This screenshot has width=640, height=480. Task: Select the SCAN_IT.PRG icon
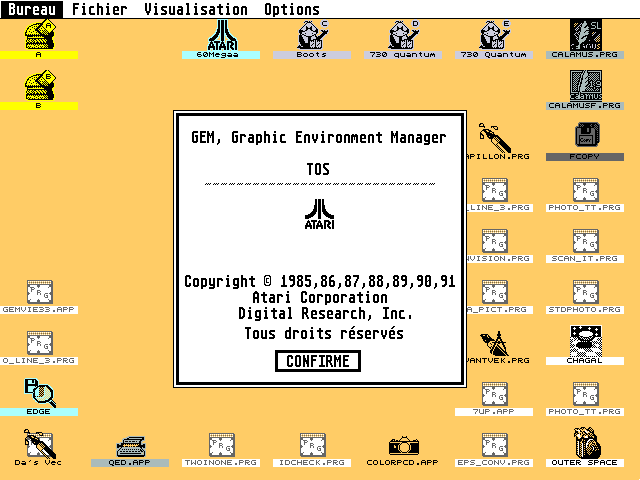click(586, 241)
